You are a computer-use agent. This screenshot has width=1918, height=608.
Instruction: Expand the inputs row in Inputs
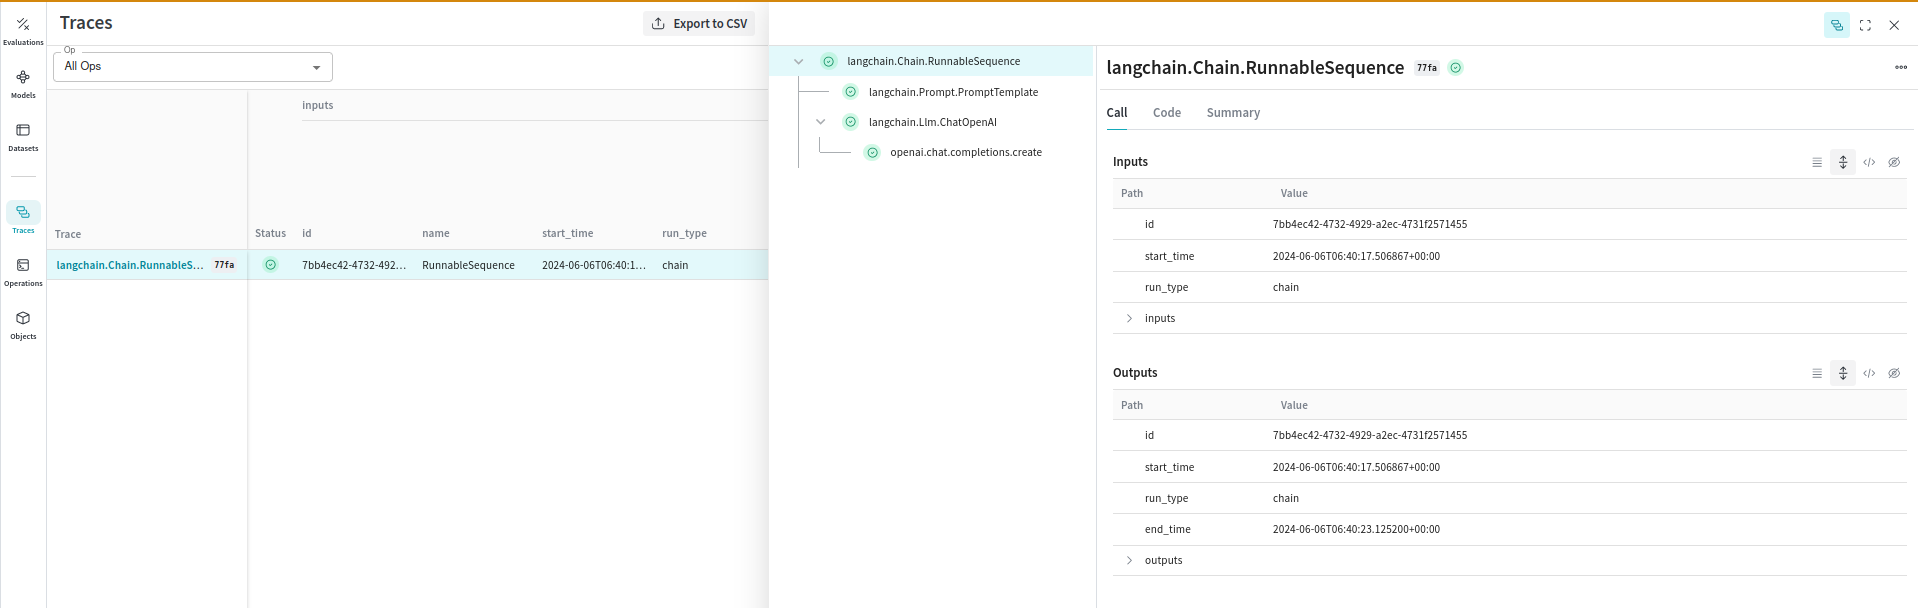tap(1129, 319)
